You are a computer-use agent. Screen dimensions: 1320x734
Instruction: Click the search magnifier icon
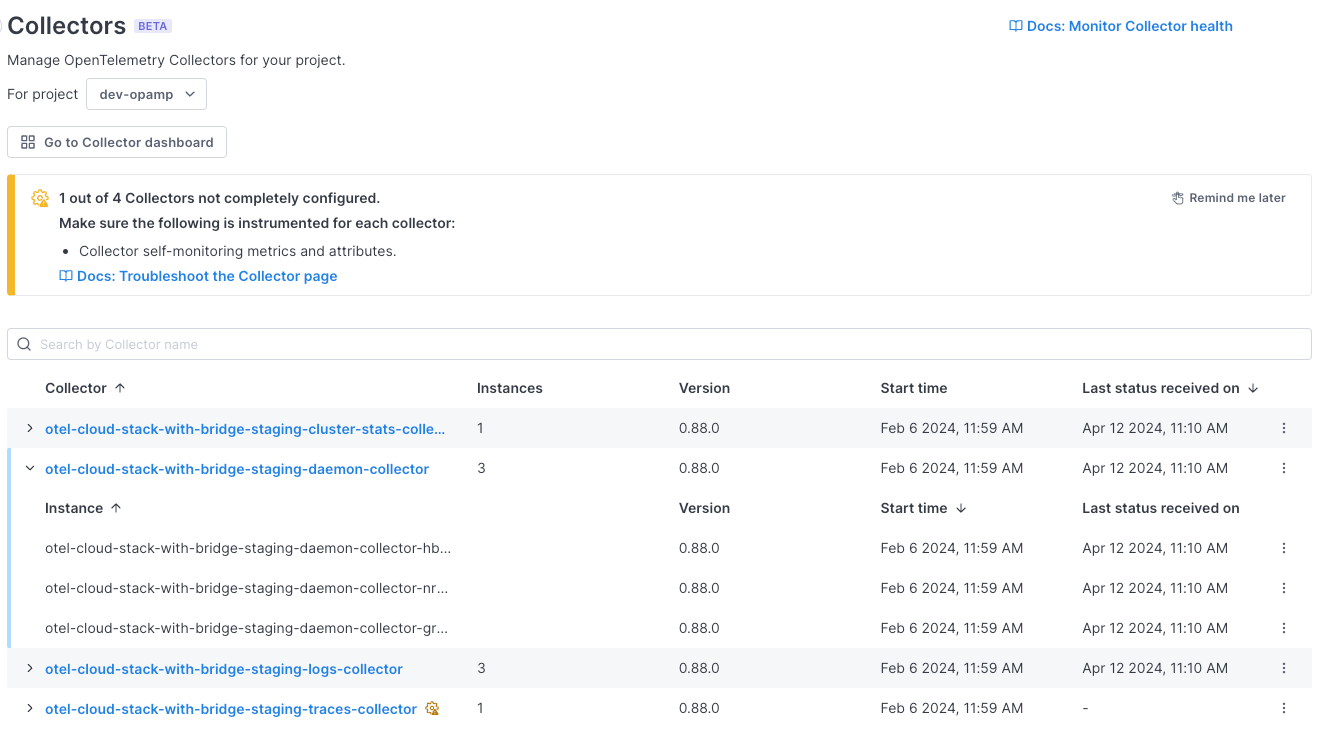[24, 343]
